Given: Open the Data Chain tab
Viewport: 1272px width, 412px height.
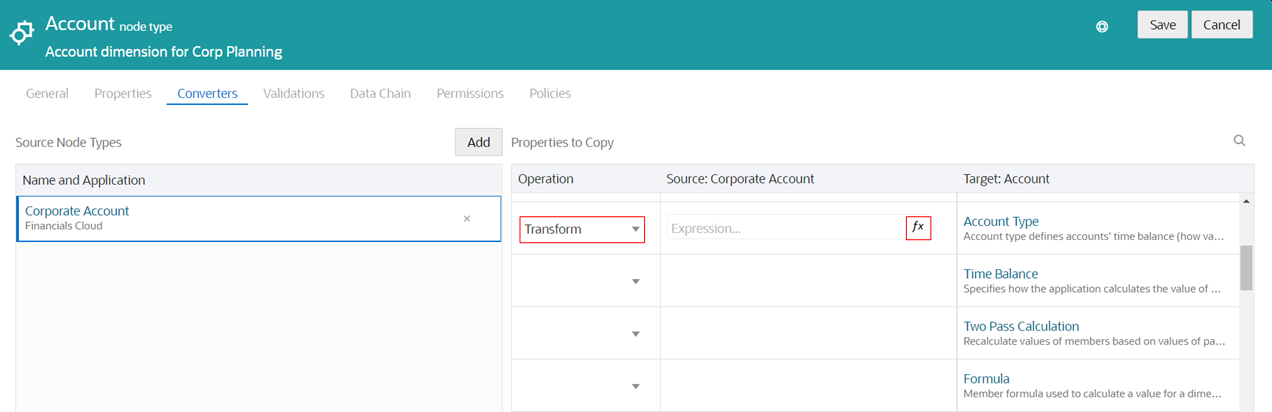Looking at the screenshot, I should coord(380,93).
